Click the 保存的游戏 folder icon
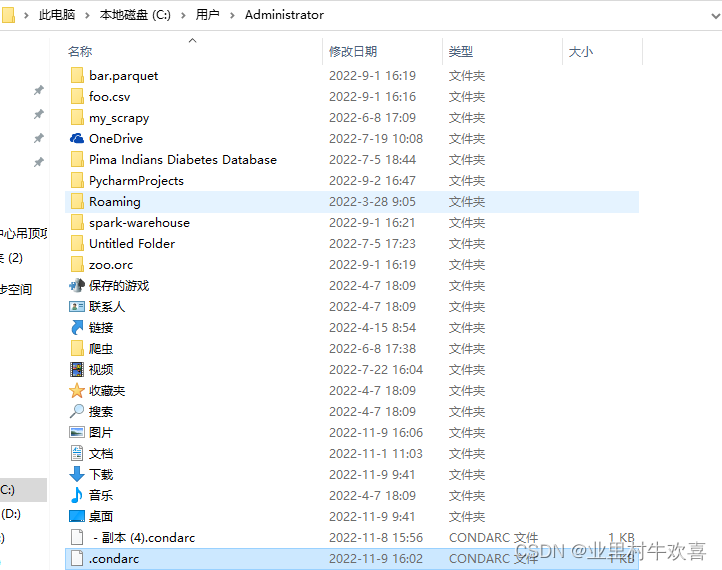Image resolution: width=722 pixels, height=570 pixels. click(77, 286)
